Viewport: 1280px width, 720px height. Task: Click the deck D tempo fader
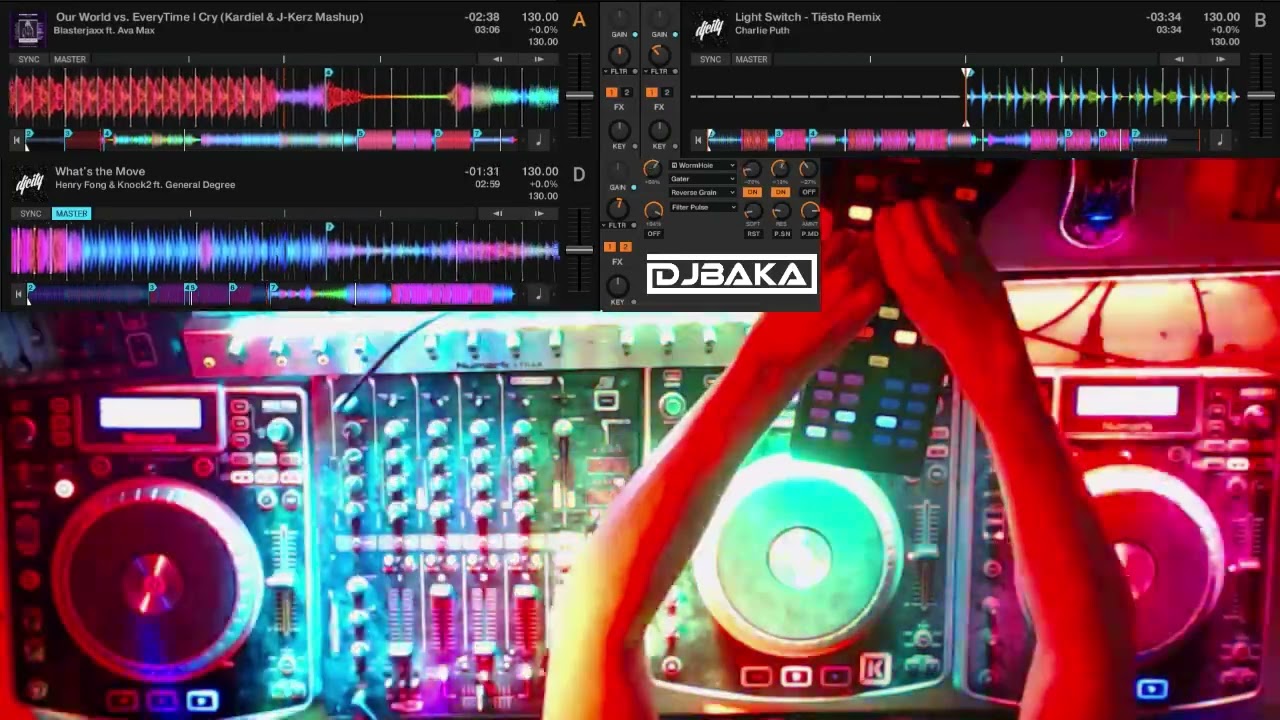pyautogui.click(x=579, y=250)
